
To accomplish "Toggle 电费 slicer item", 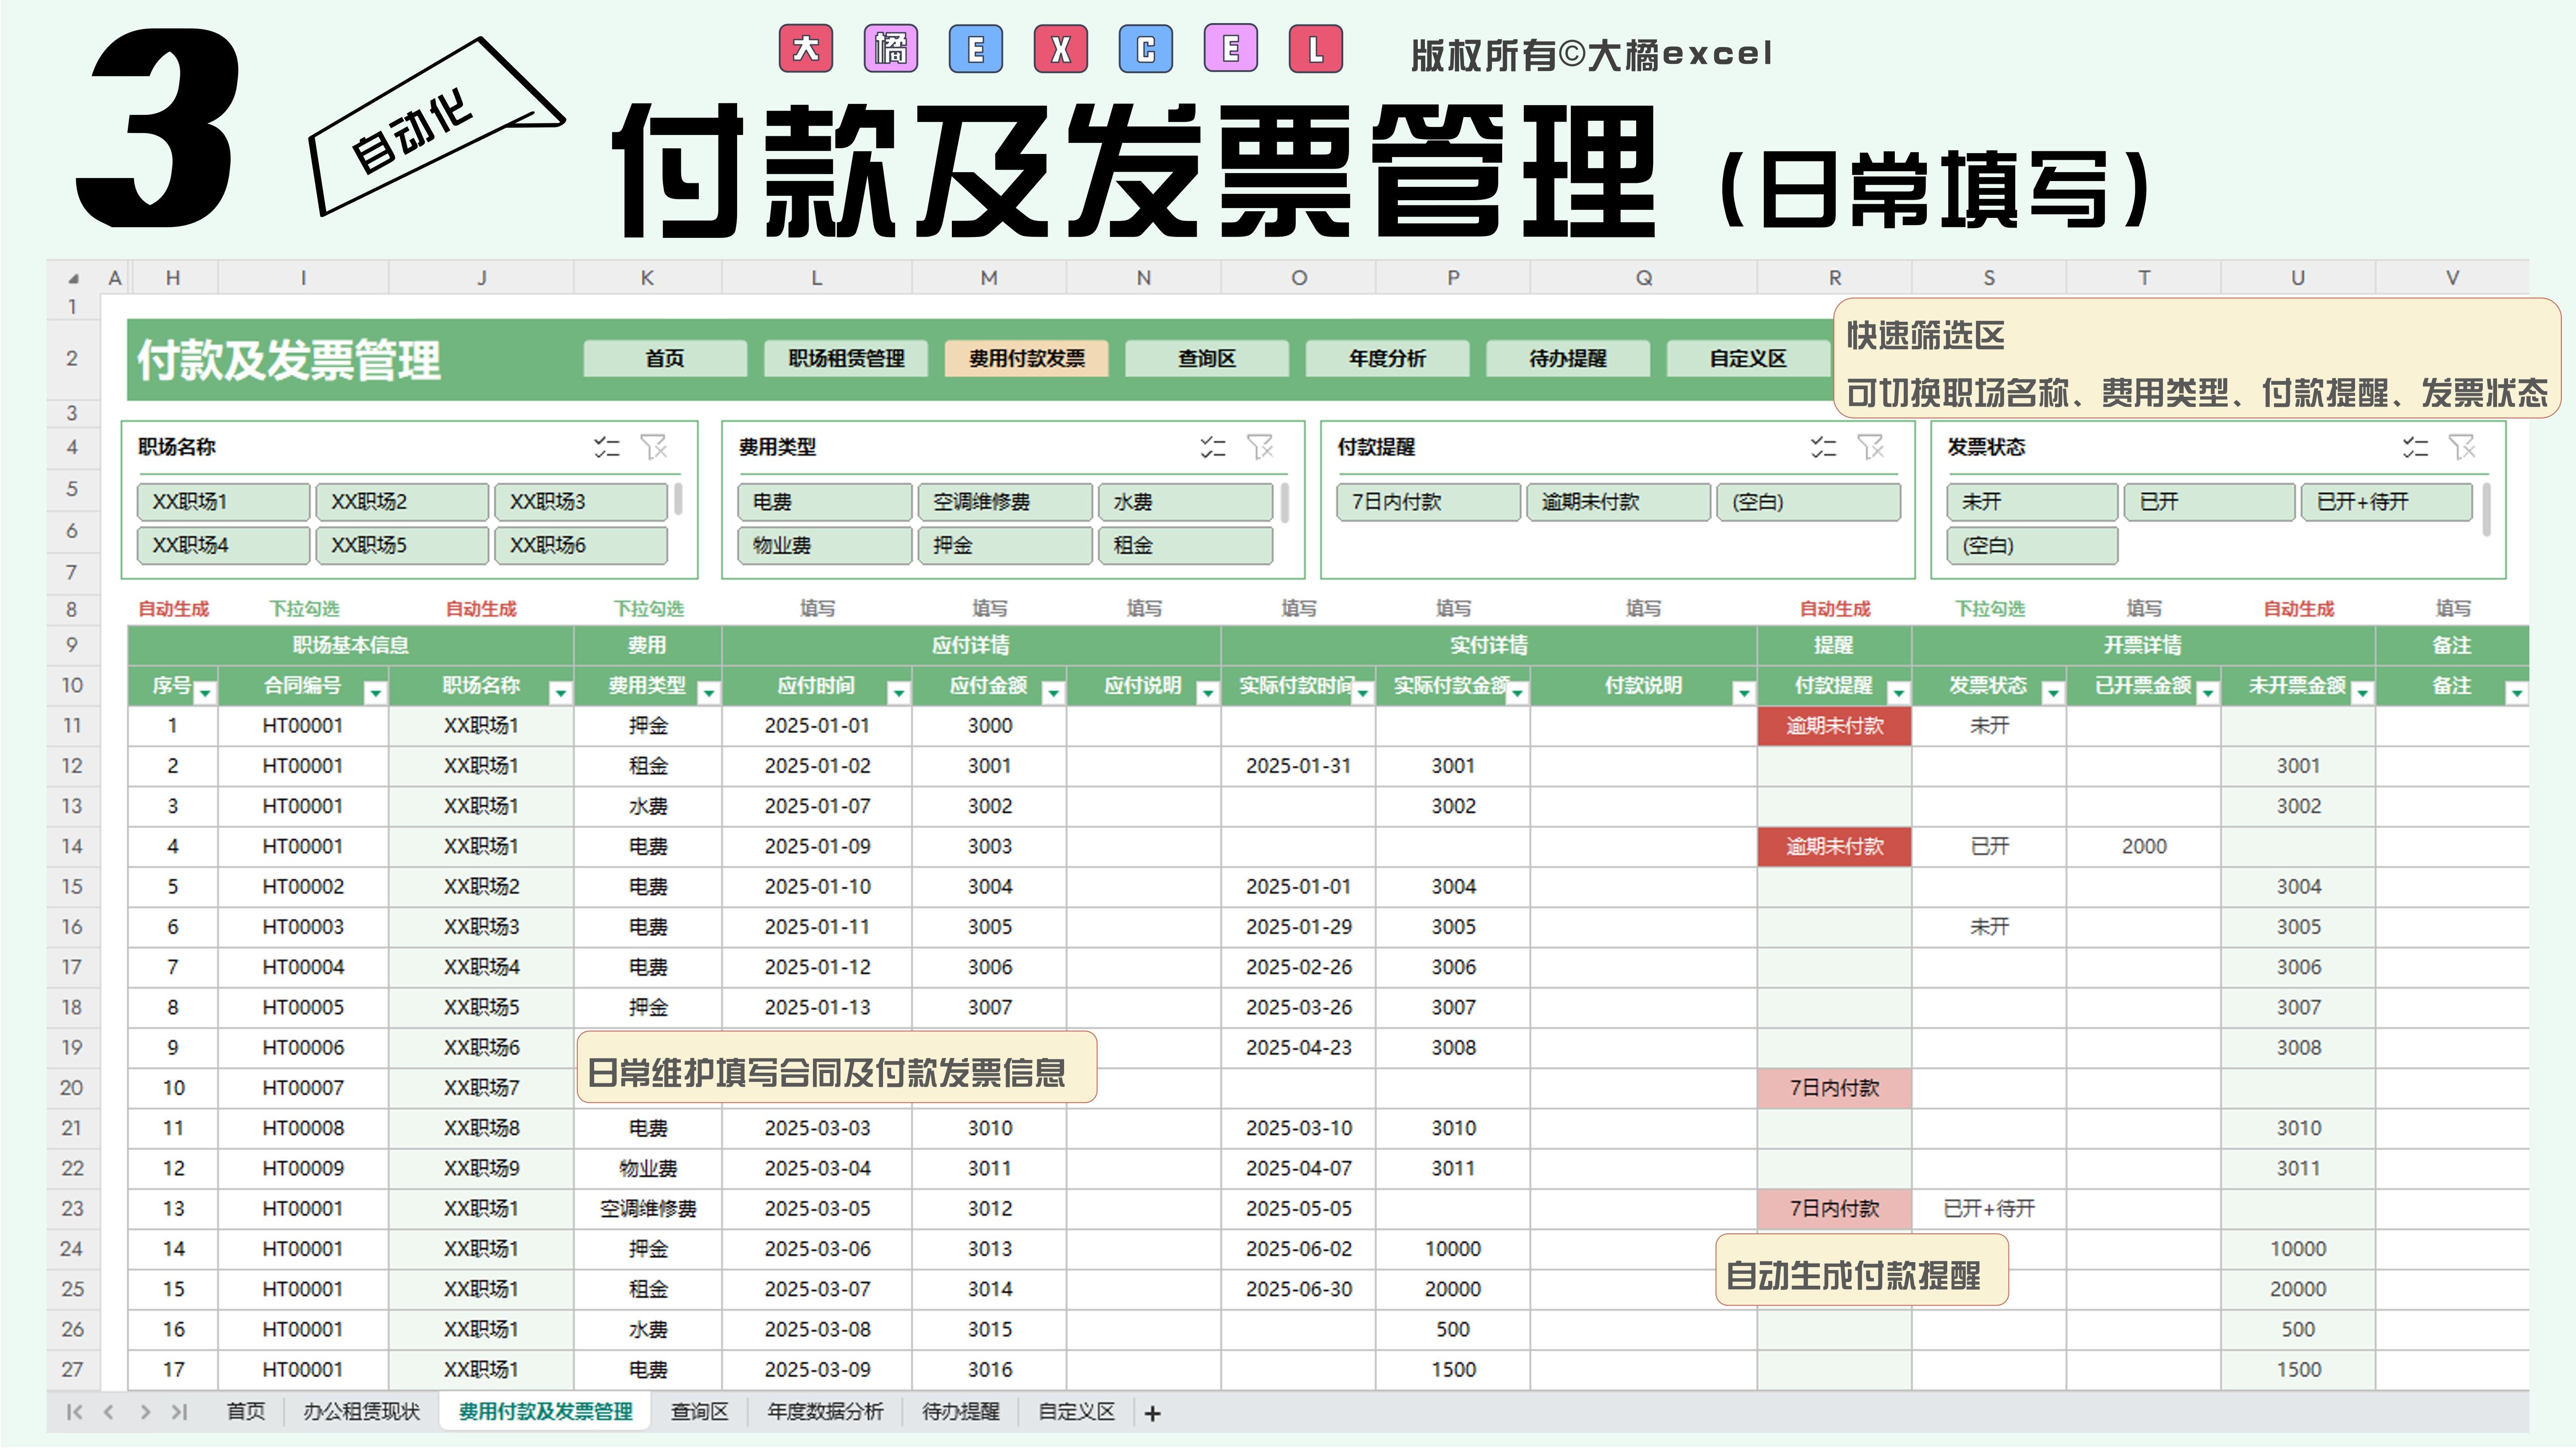I will point(824,502).
